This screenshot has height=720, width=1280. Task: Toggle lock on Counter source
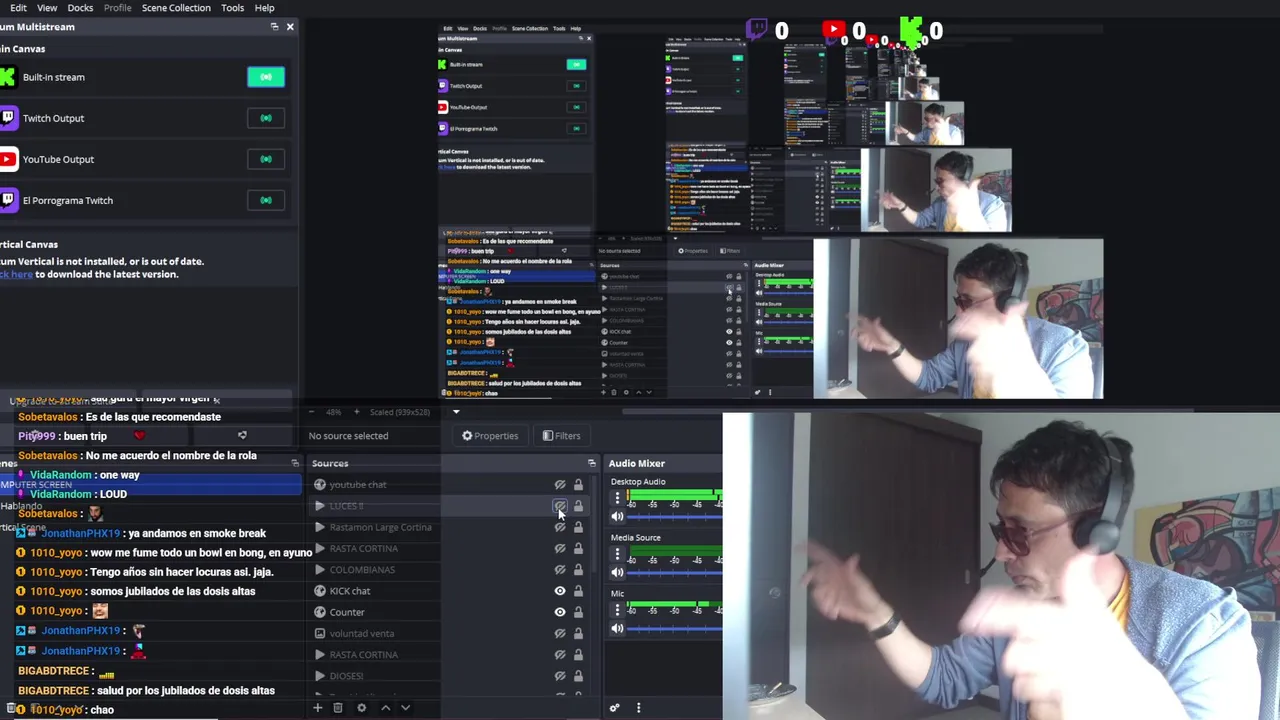(x=578, y=612)
